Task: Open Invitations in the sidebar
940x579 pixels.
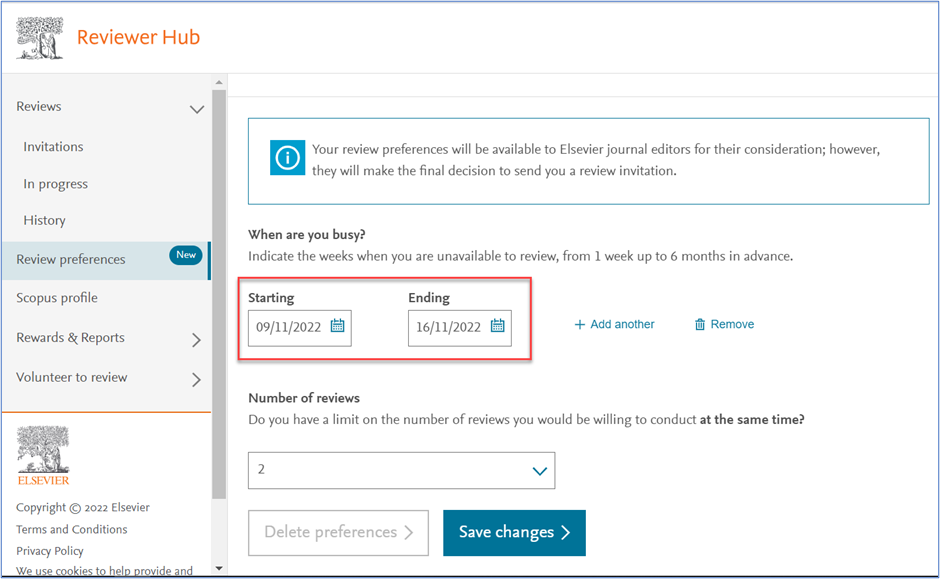Action: [53, 147]
